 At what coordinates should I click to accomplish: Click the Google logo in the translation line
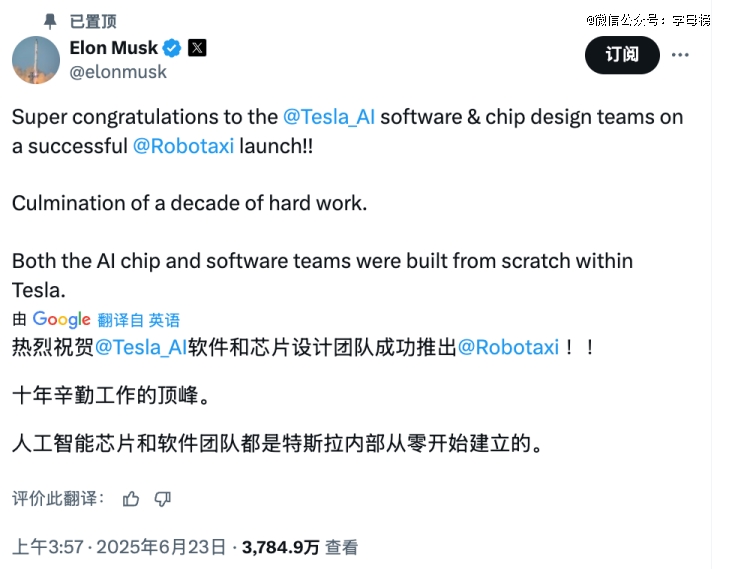pos(62,319)
